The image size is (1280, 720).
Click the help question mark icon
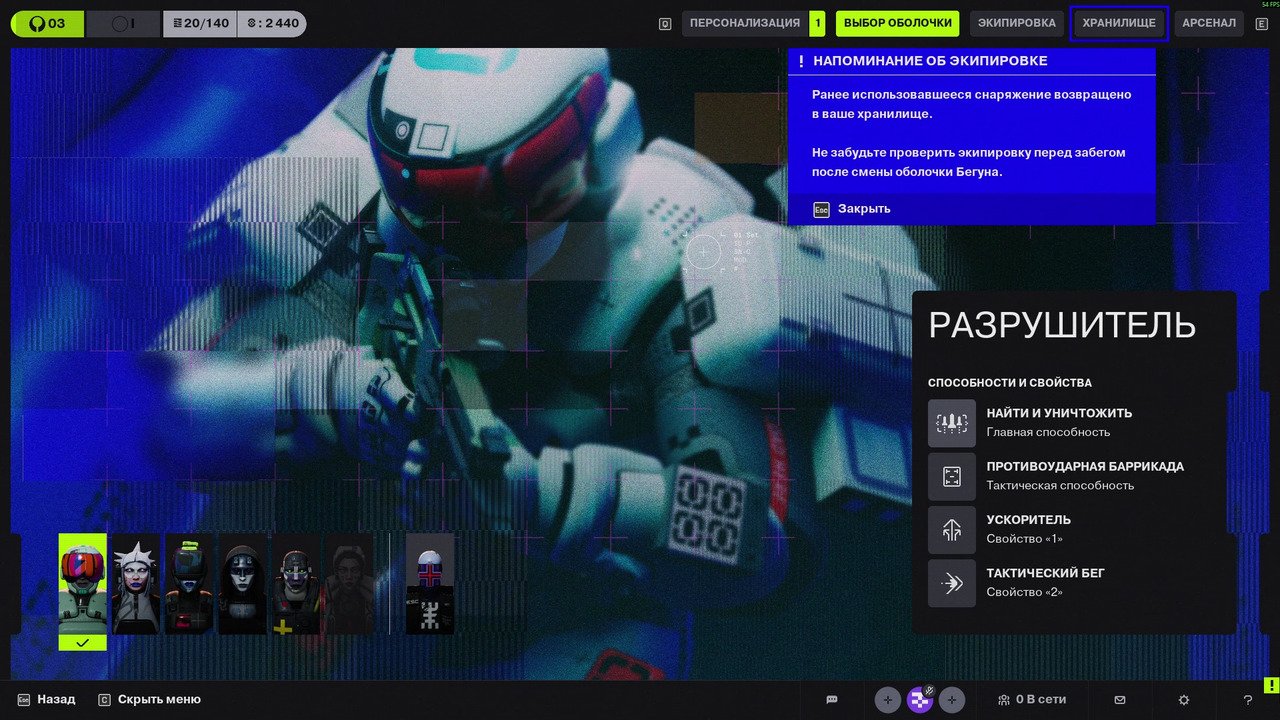click(1247, 700)
